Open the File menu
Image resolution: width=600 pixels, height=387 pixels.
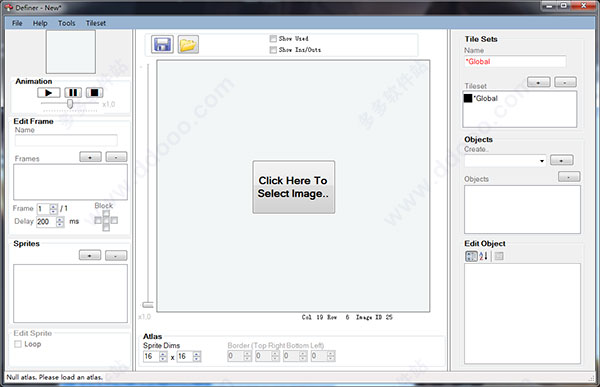pos(17,23)
